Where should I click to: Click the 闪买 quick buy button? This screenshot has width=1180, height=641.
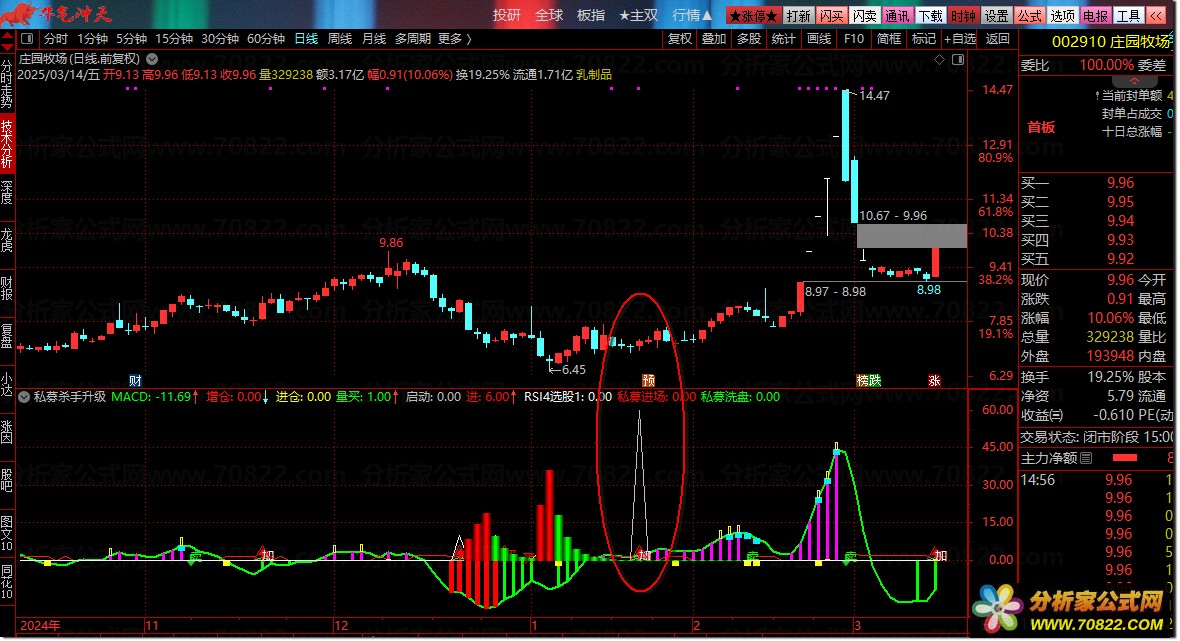click(831, 16)
